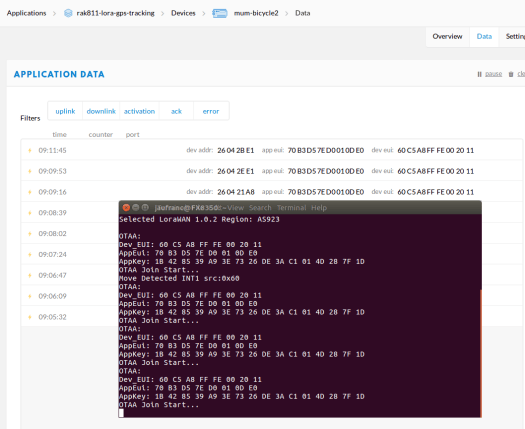Switch to the Overview tab
The width and height of the screenshot is (525, 429).
pos(447,37)
